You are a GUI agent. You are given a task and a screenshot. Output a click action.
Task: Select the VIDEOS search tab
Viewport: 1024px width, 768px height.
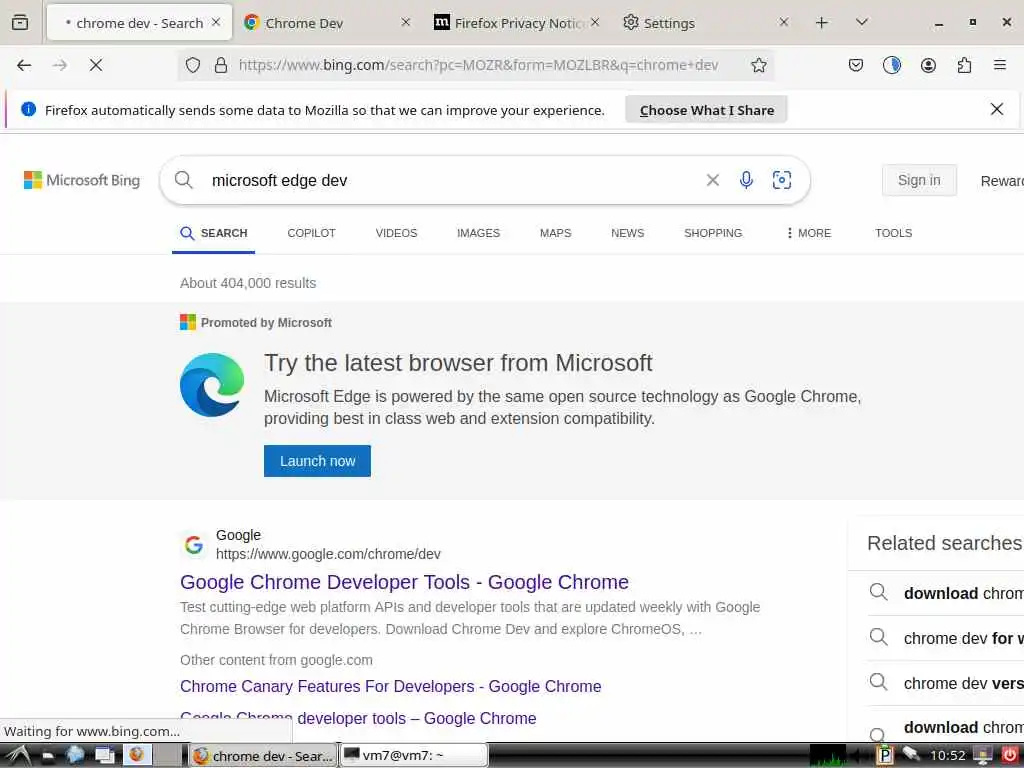[x=396, y=233]
